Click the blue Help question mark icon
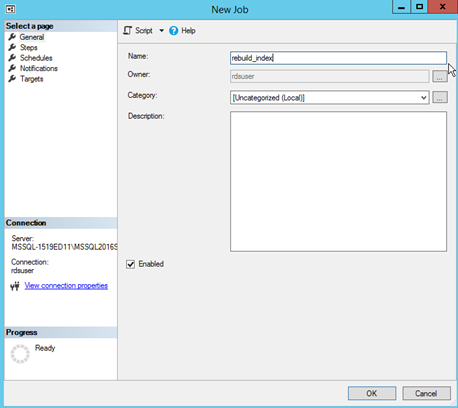Image resolution: width=458 pixels, height=408 pixels. pyautogui.click(x=174, y=31)
